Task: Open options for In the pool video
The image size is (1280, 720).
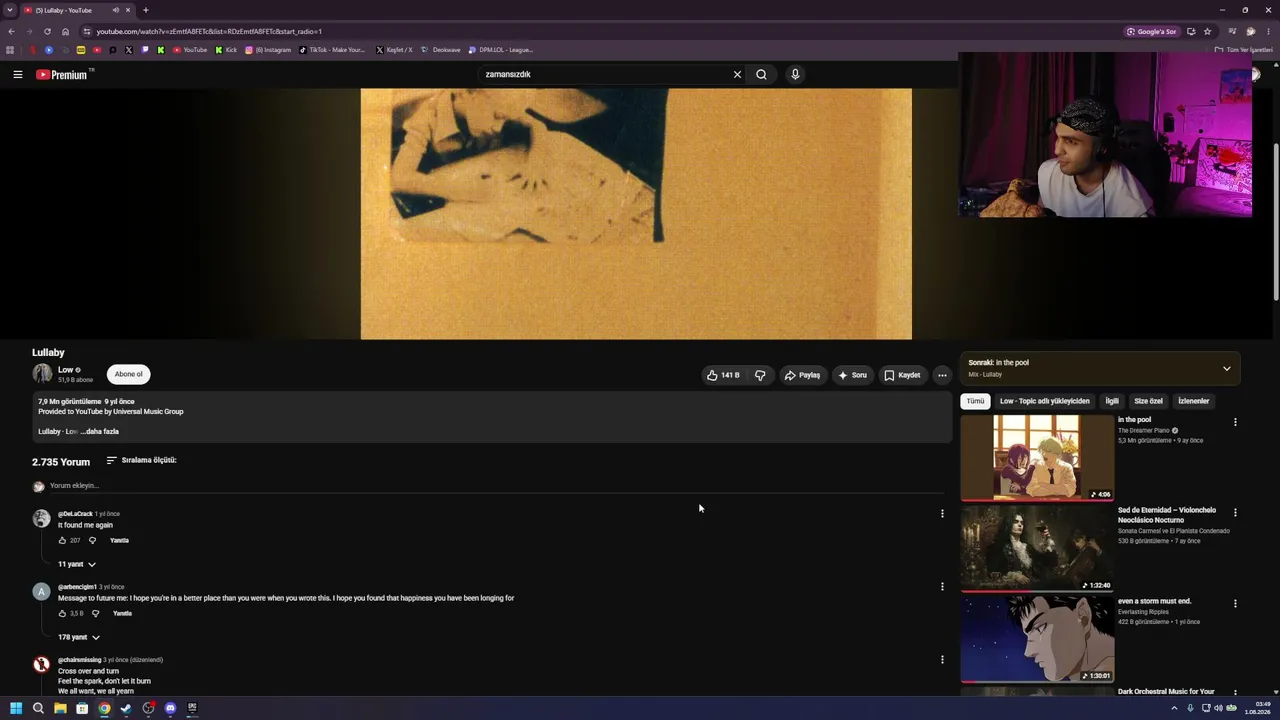Action: (x=1235, y=422)
